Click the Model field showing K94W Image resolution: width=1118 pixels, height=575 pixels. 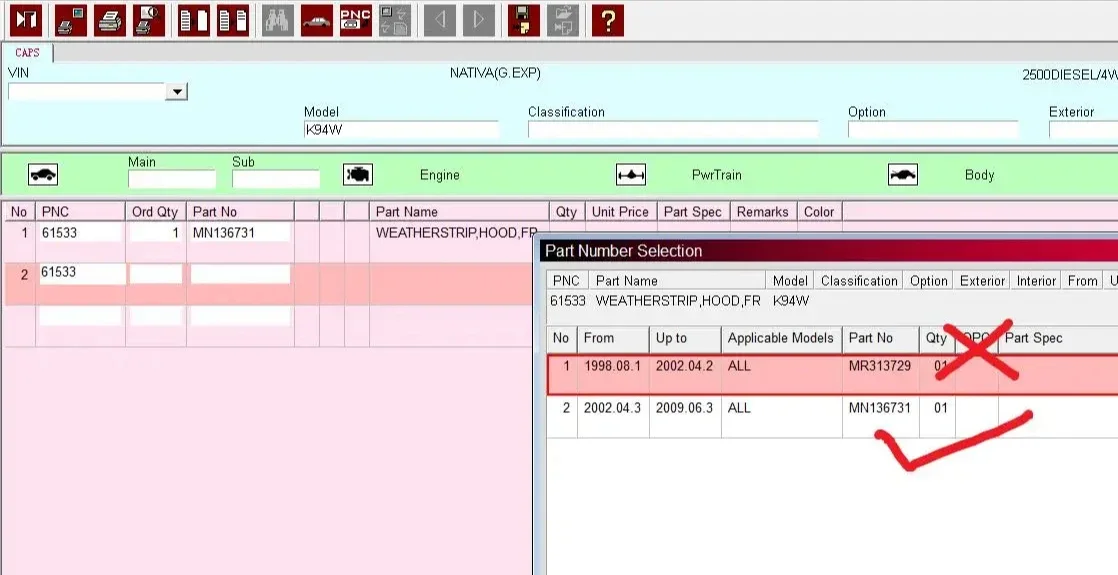tap(401, 130)
